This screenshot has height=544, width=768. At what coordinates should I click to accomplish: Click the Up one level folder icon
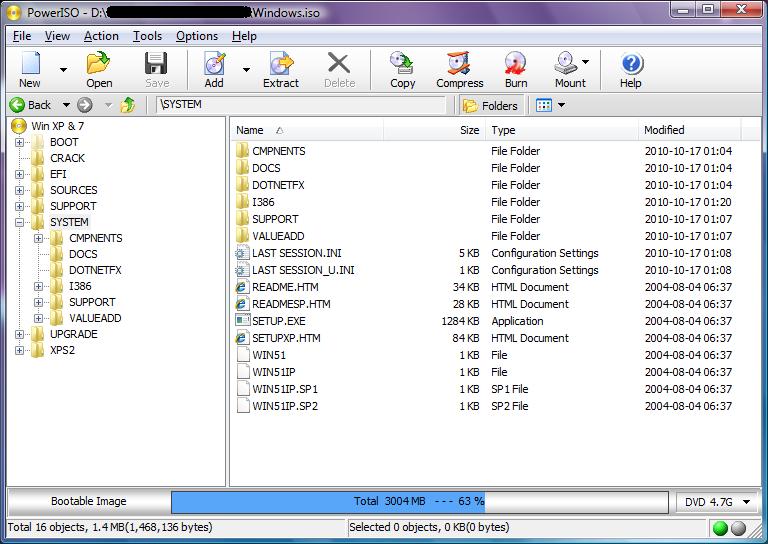tap(128, 105)
